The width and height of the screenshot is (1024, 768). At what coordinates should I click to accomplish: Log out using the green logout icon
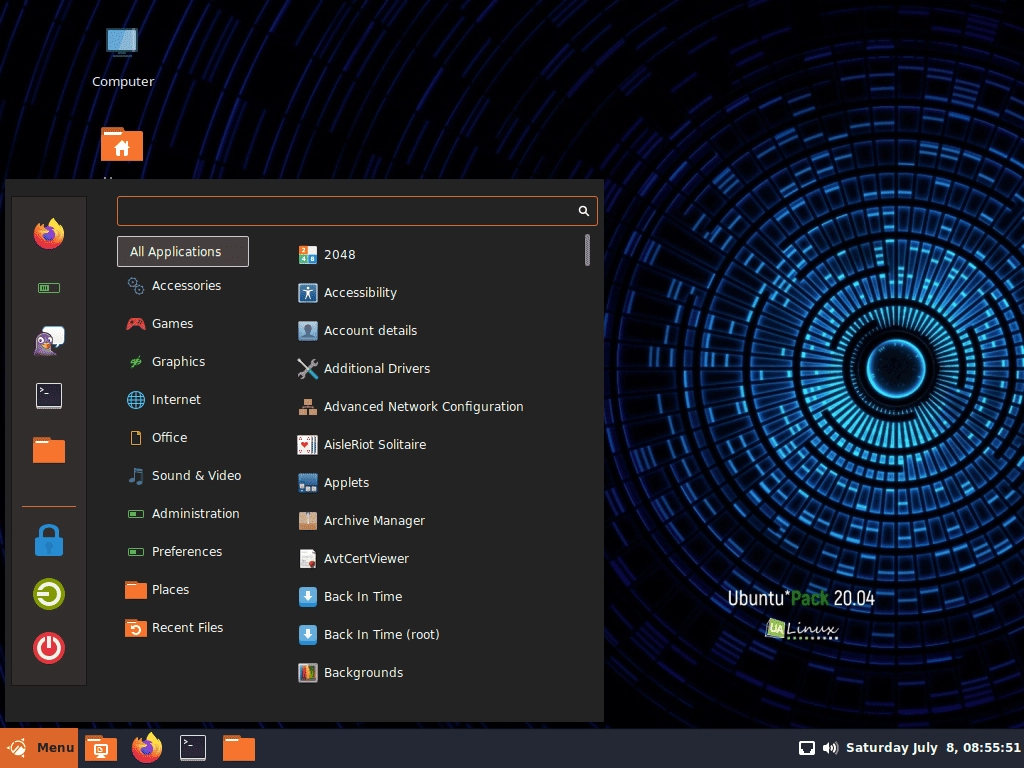(x=49, y=594)
